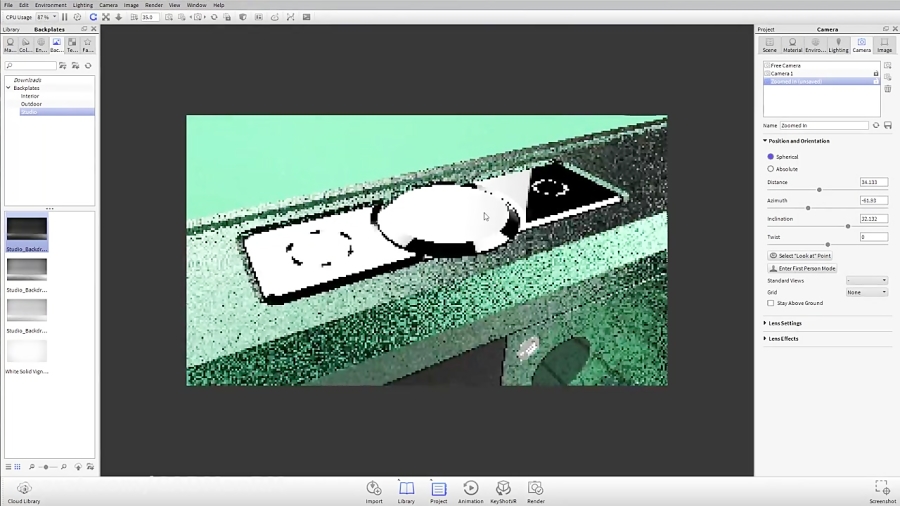Image resolution: width=900 pixels, height=506 pixels.
Task: Open KeyShotXR from the bottom toolbar
Action: (x=503, y=490)
